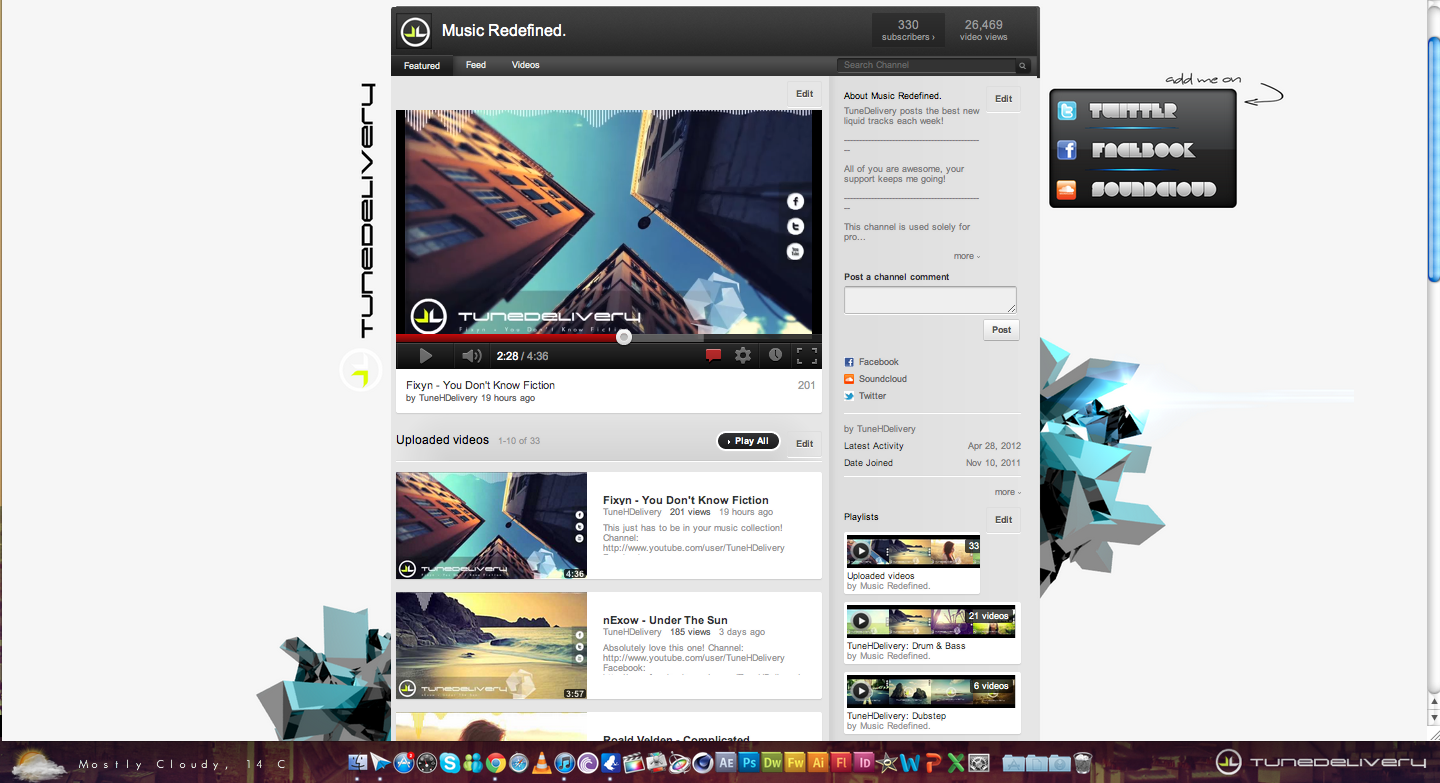
Task: Launch Illustrator from the dock
Action: (x=818, y=763)
